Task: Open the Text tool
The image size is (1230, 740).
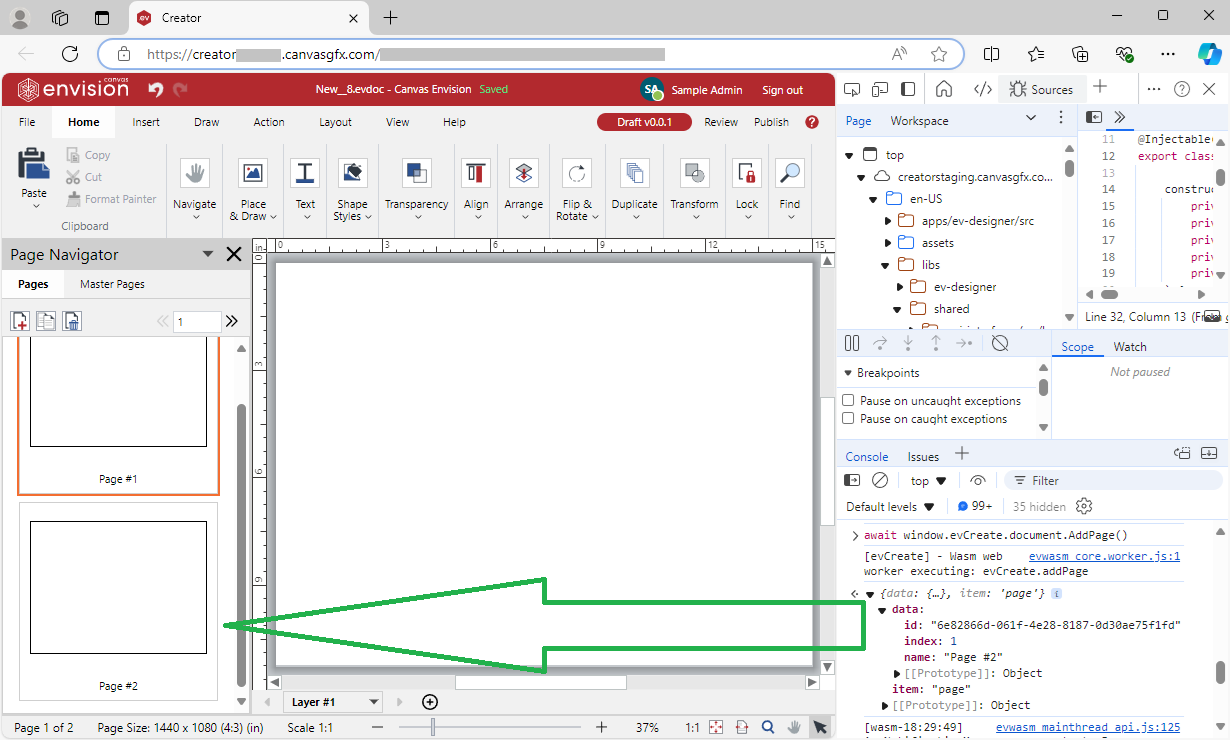Action: coord(305,173)
